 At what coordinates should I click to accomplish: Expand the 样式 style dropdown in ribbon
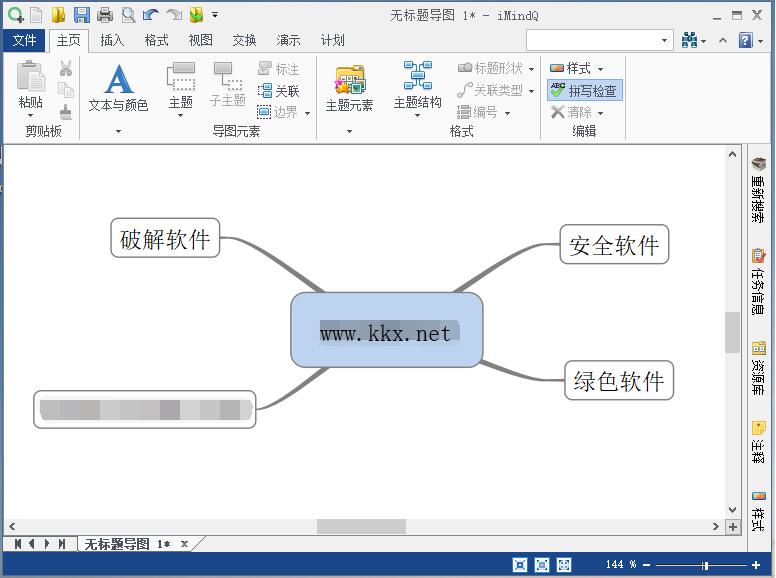tap(600, 69)
